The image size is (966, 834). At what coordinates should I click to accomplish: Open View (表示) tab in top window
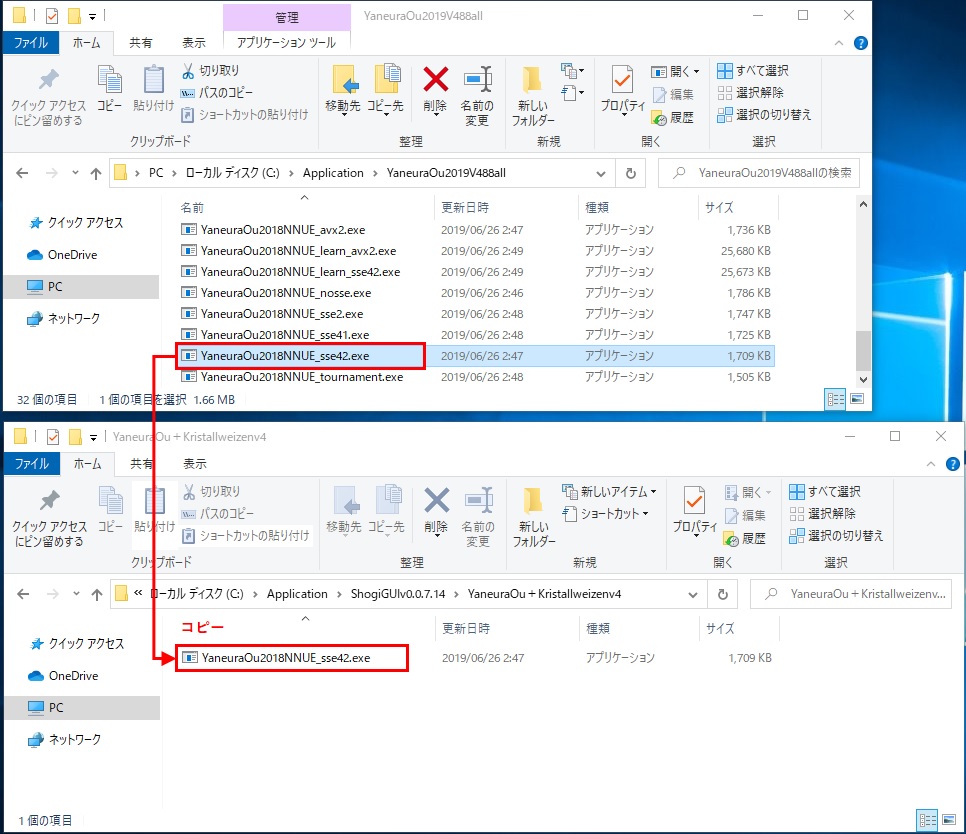click(193, 43)
